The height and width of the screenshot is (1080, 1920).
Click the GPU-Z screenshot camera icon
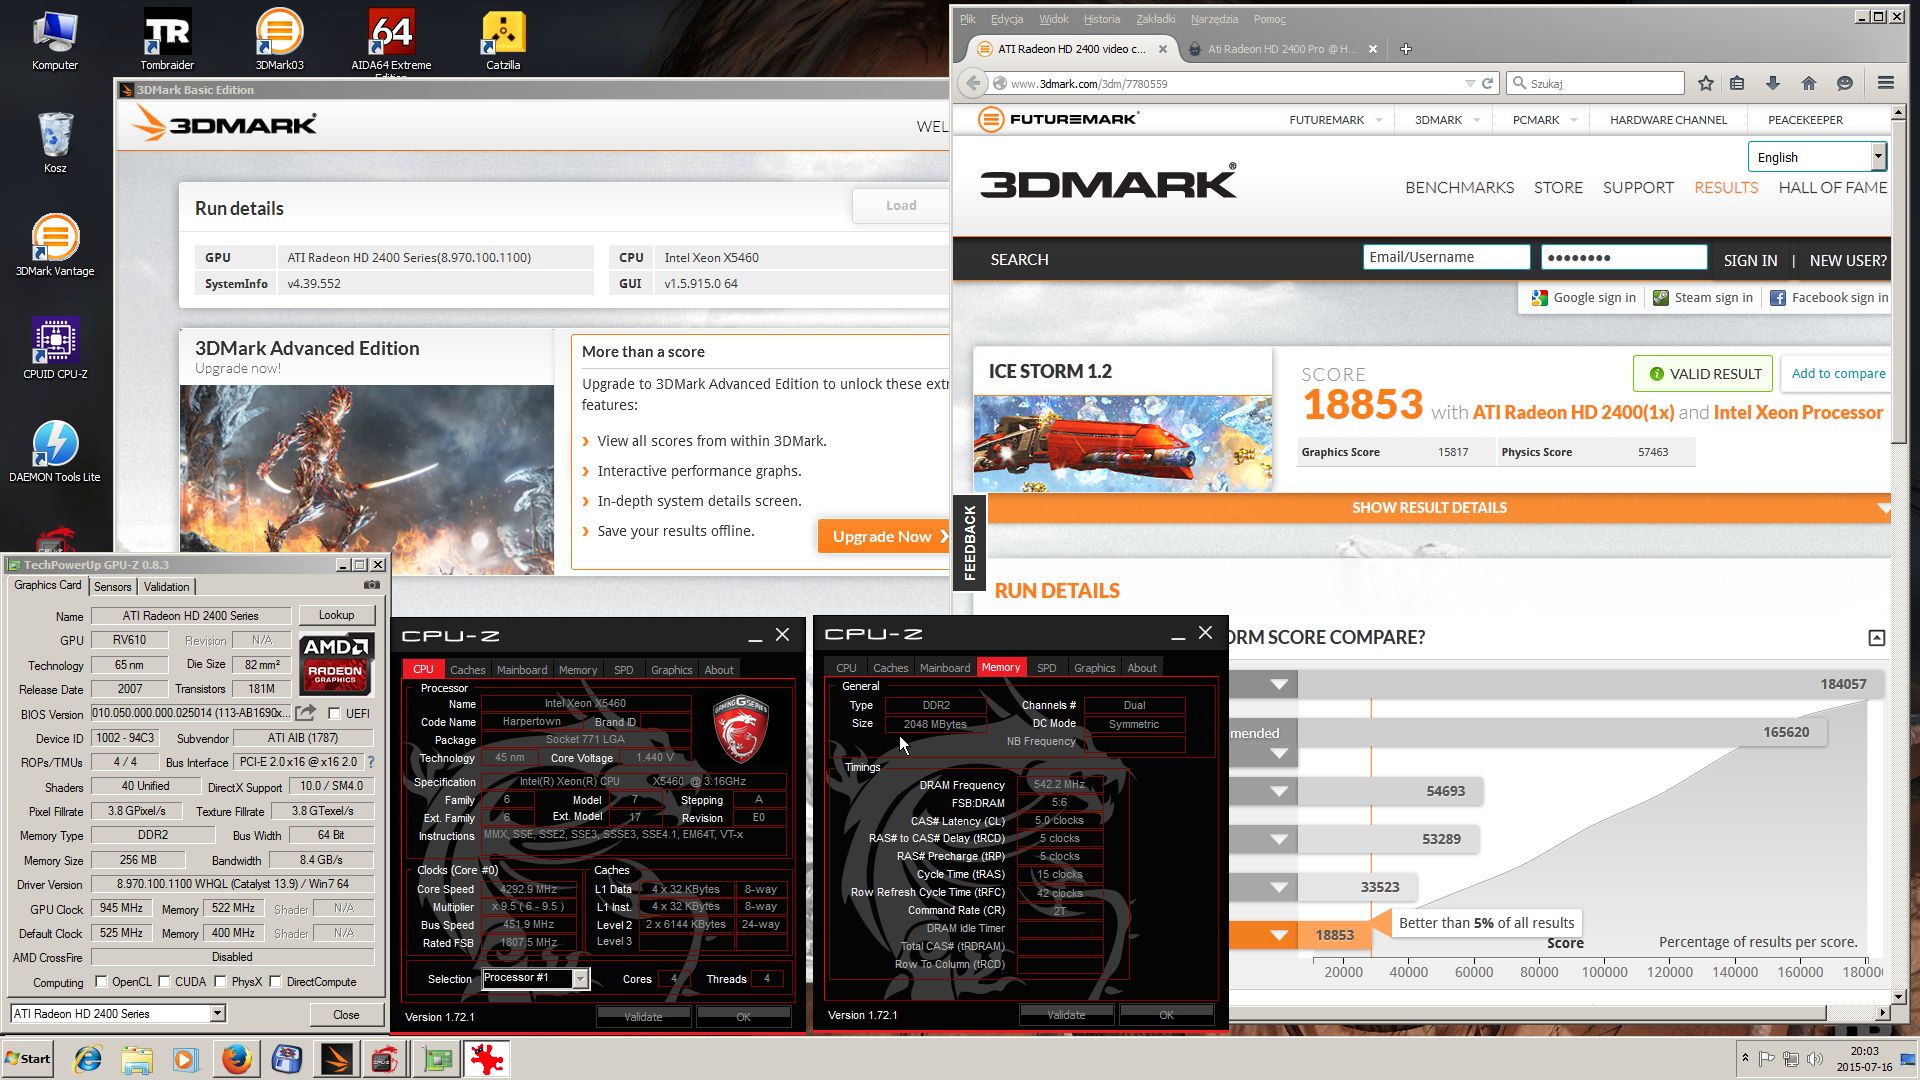click(x=372, y=585)
